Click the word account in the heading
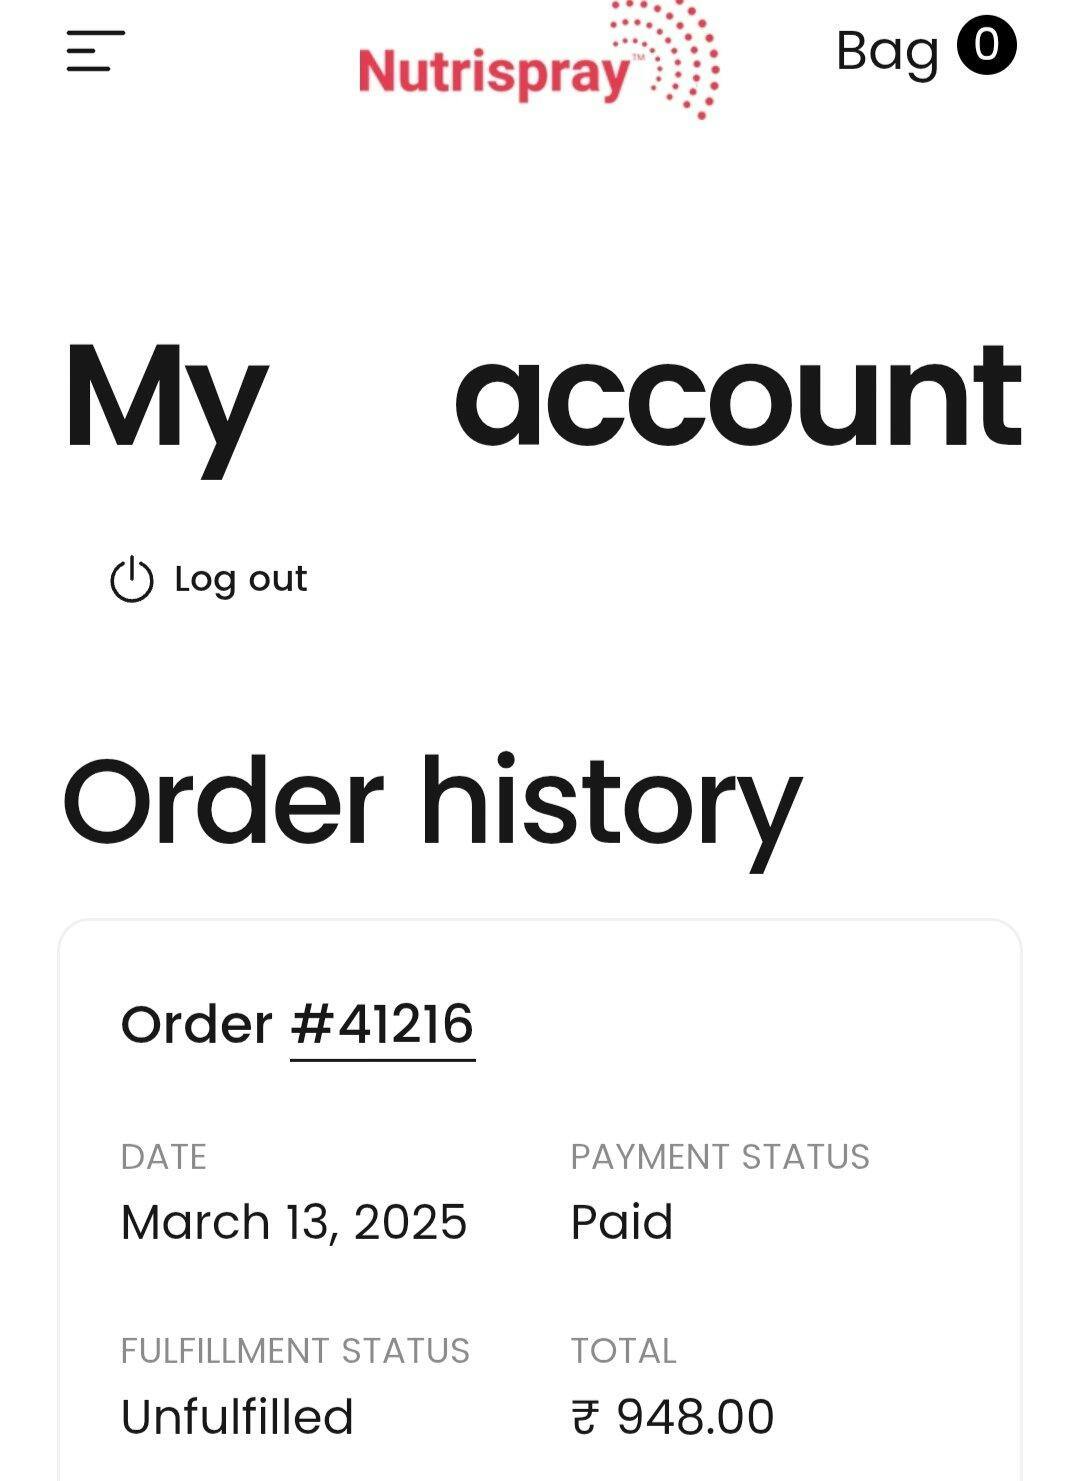1080x1481 pixels. (x=738, y=396)
